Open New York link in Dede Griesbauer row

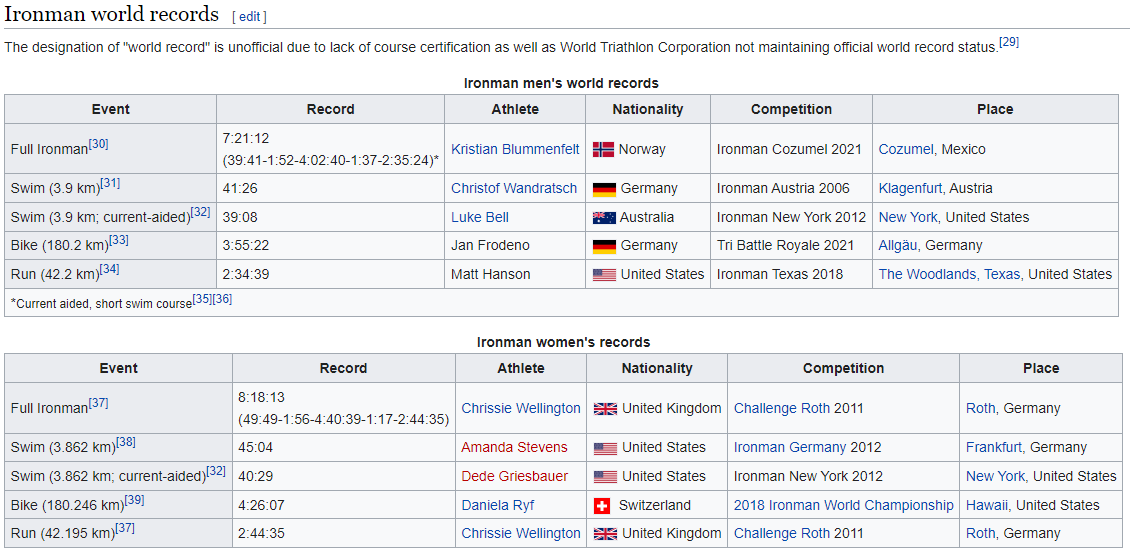(995, 476)
